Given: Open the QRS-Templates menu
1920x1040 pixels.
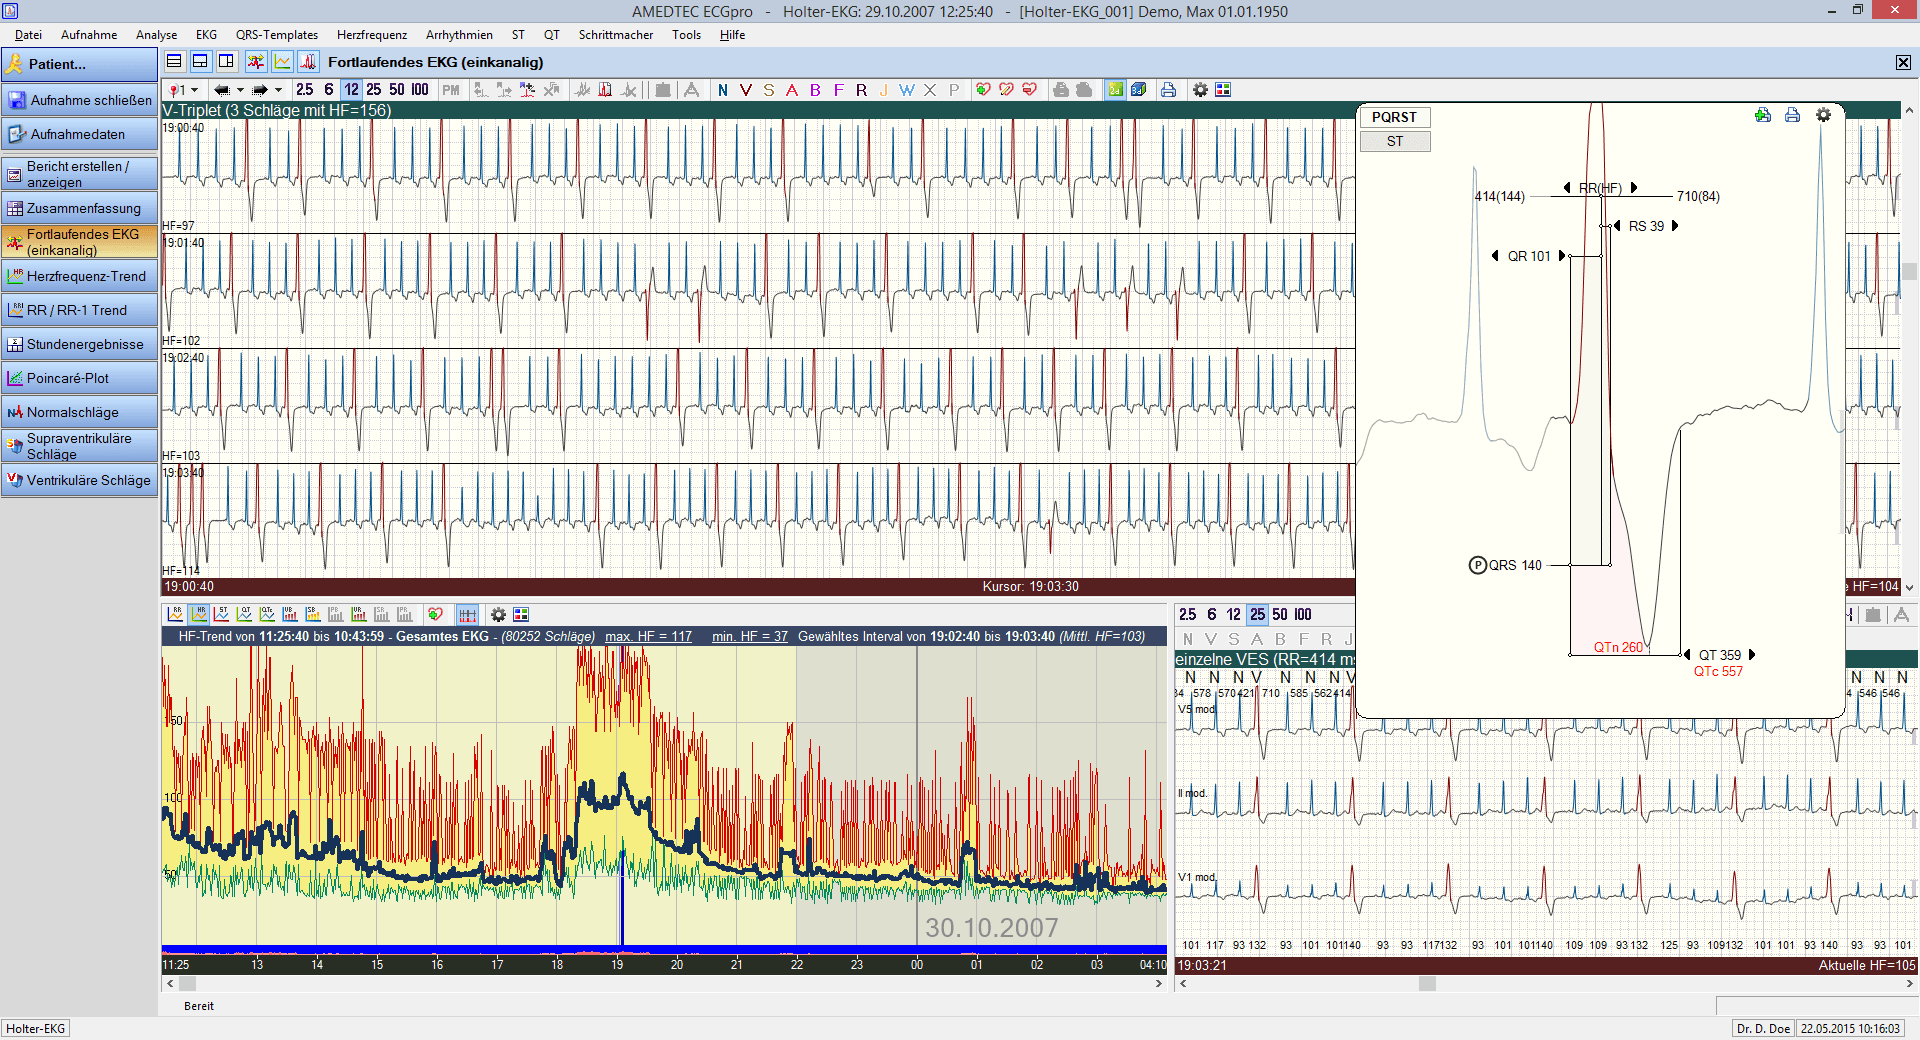Looking at the screenshot, I should 277,35.
